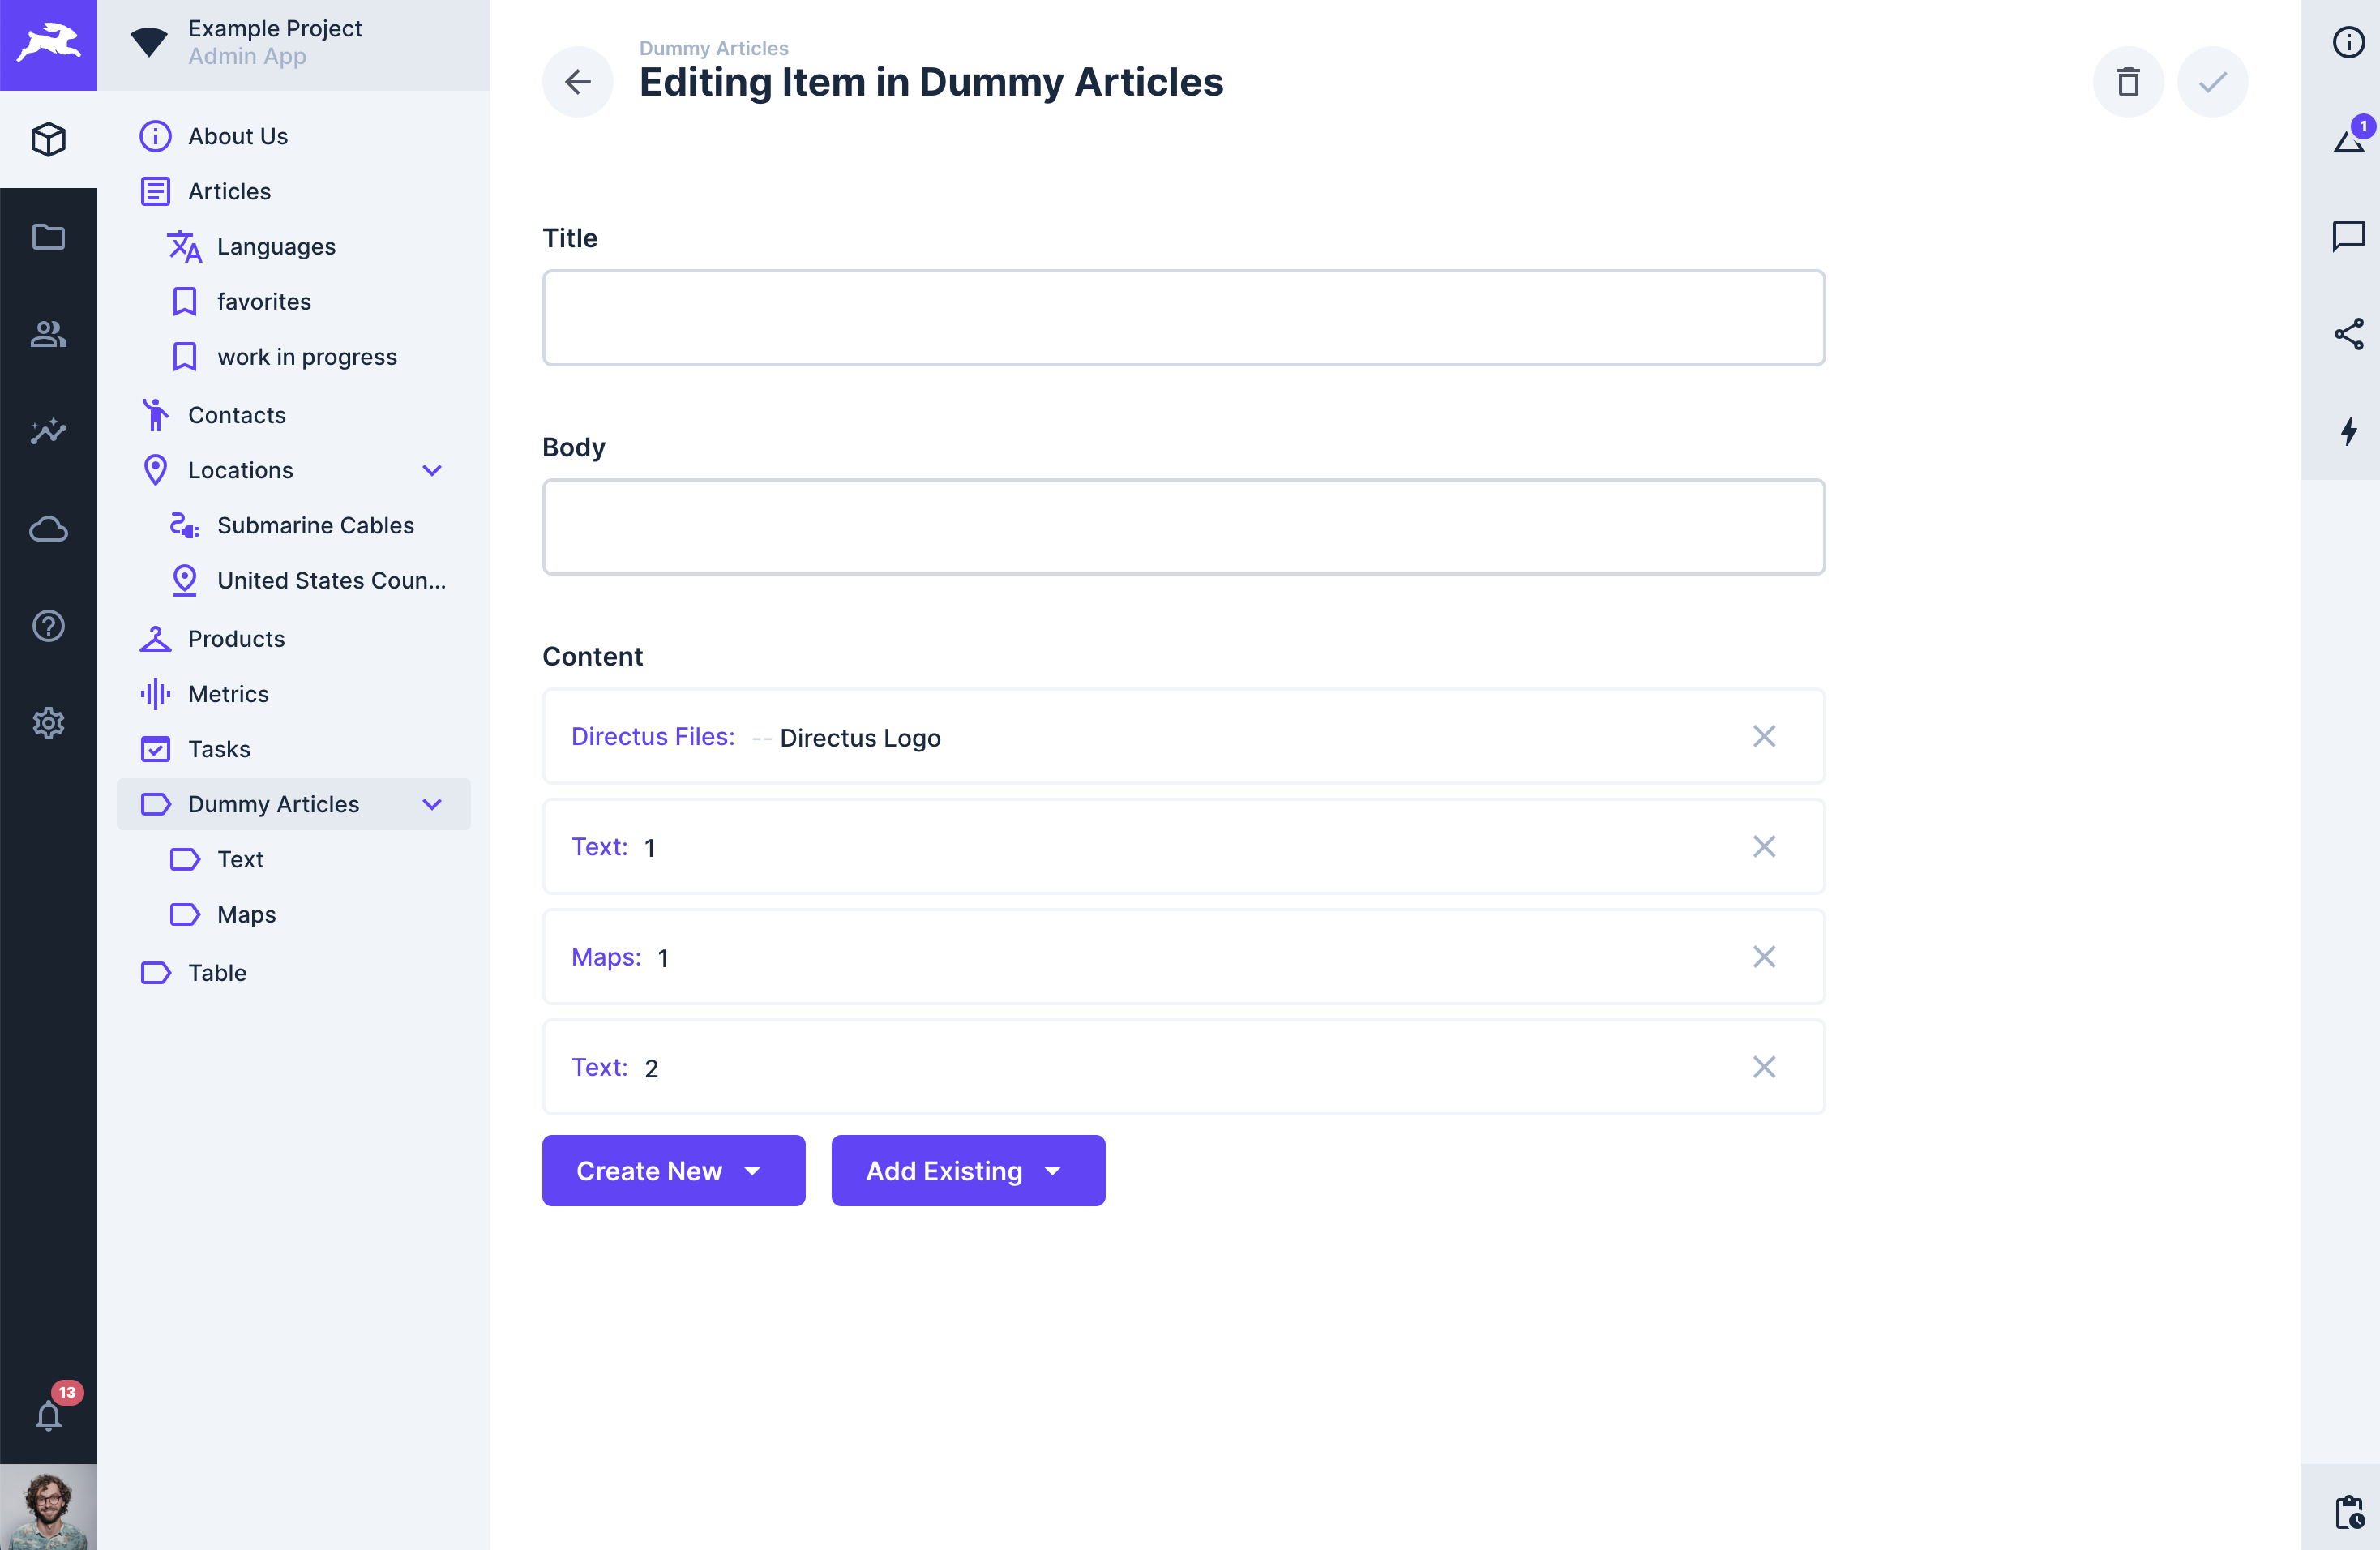Open the Help documentation icon
The image size is (2380, 1550).
(48, 625)
